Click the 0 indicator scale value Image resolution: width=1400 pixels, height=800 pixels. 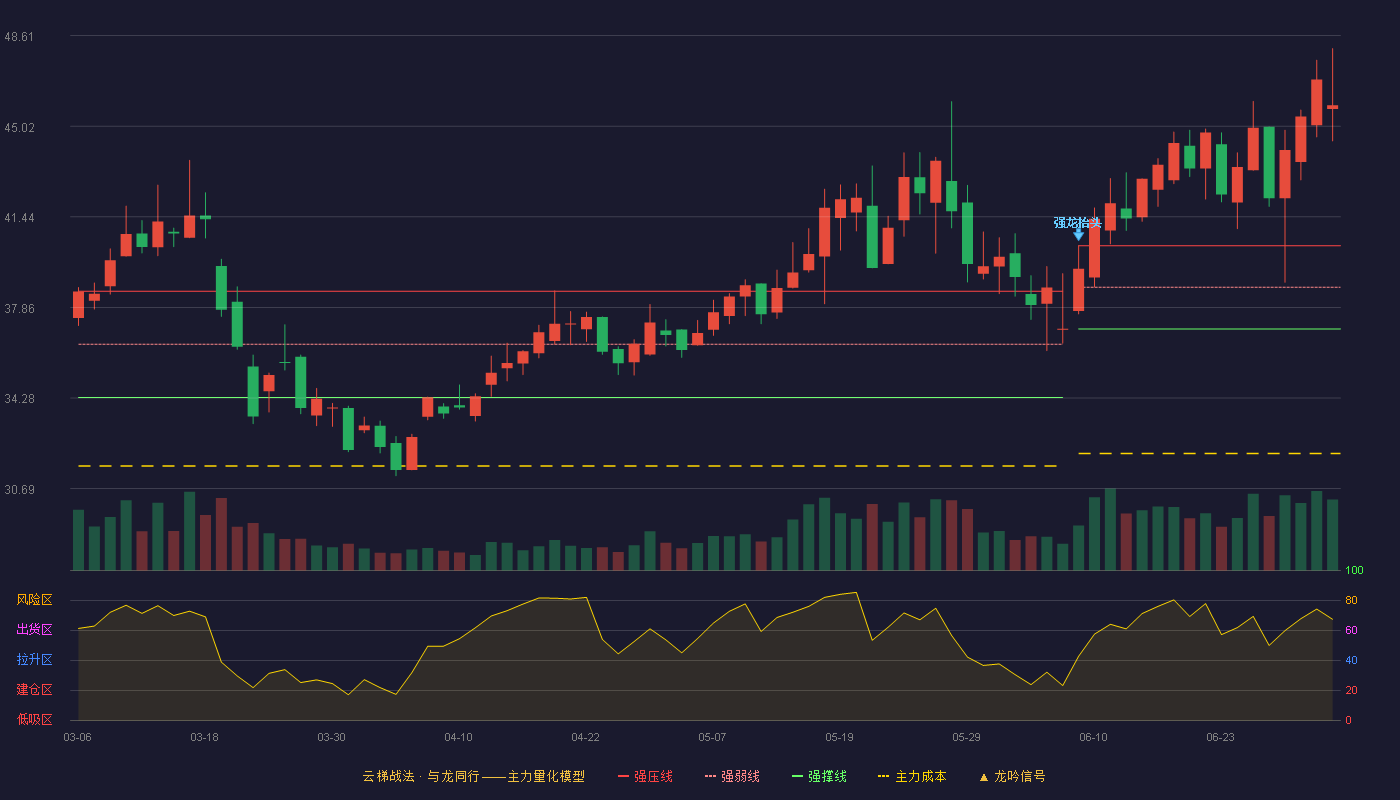(x=1348, y=720)
